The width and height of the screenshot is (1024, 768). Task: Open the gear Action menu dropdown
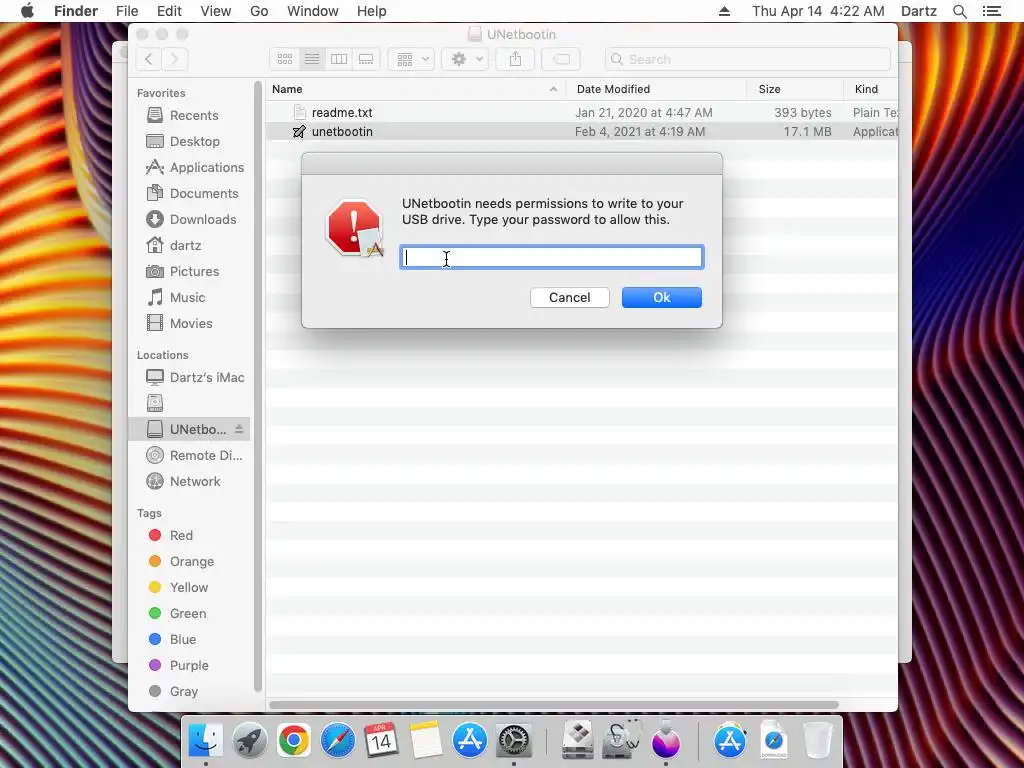point(465,59)
